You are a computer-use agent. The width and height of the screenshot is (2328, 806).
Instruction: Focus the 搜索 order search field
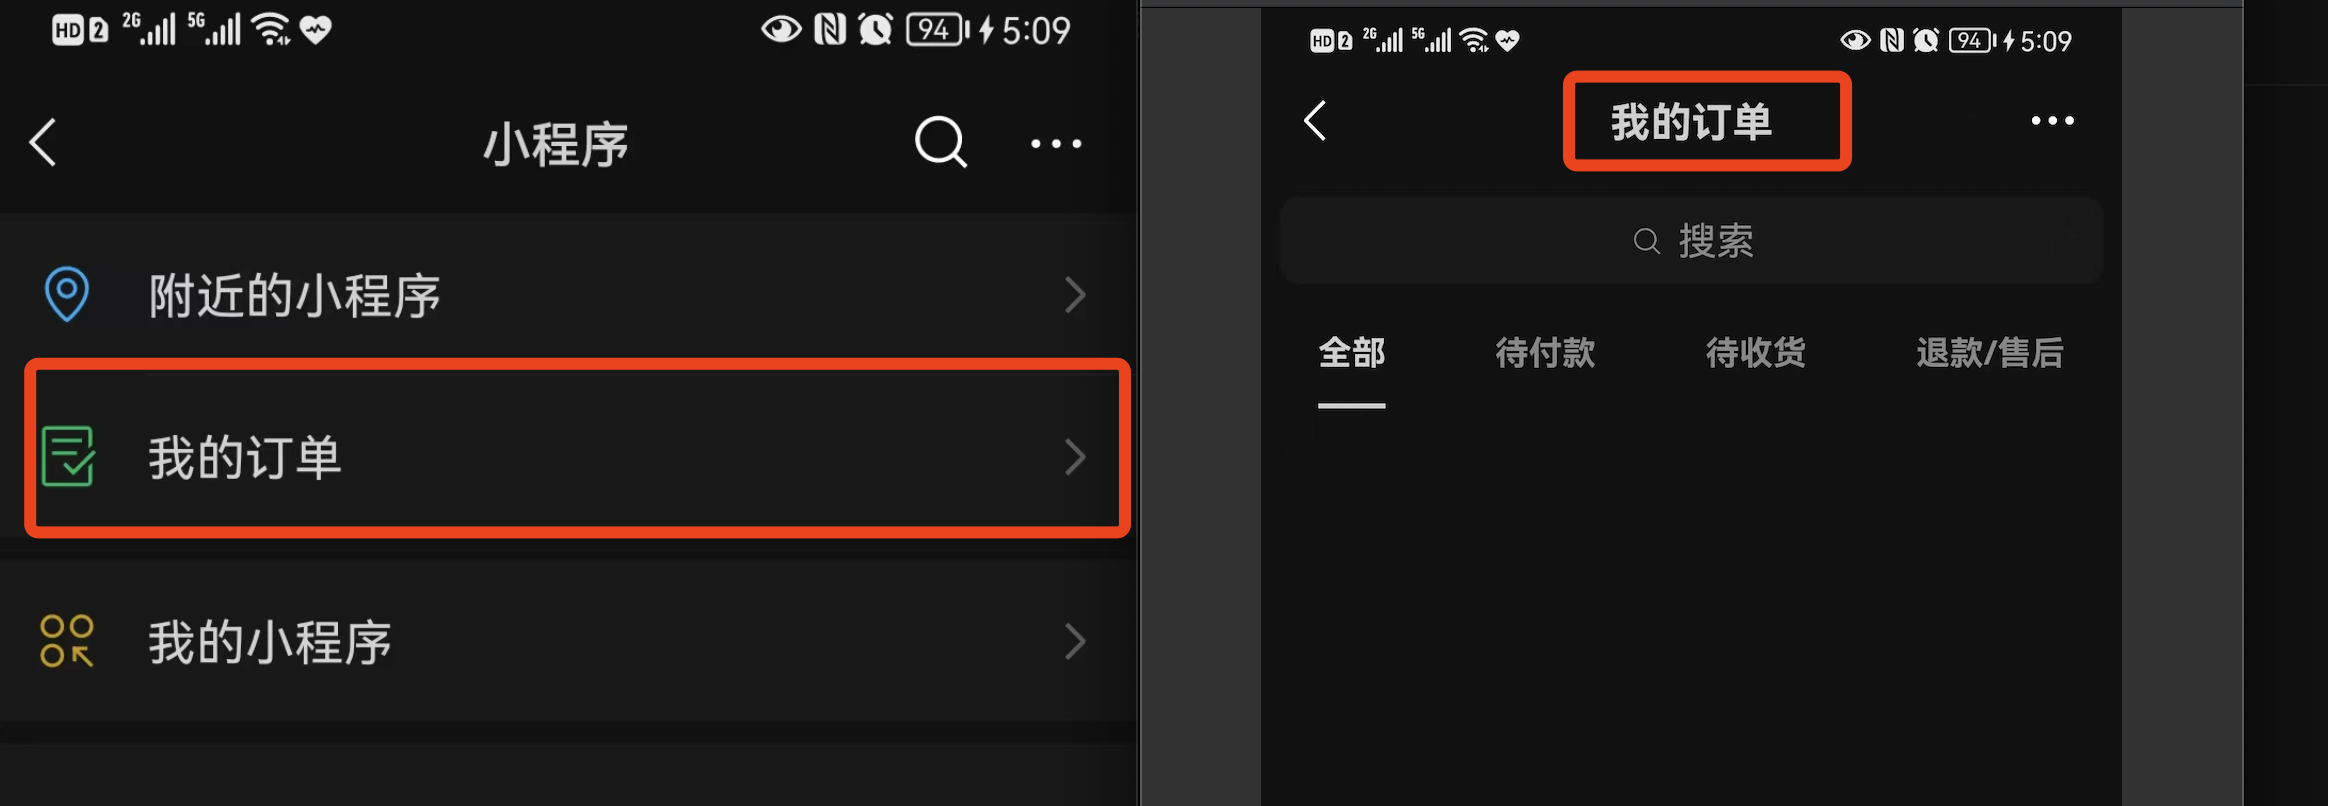1692,241
